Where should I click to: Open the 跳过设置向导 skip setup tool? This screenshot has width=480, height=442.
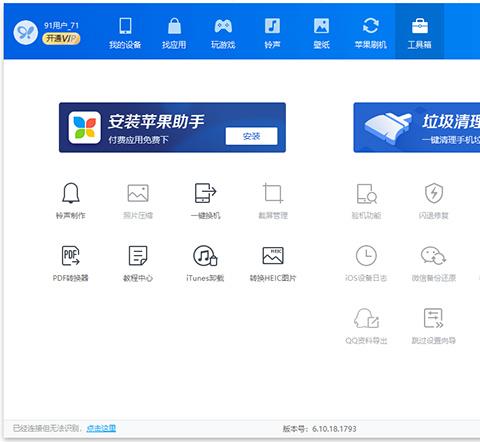434,326
